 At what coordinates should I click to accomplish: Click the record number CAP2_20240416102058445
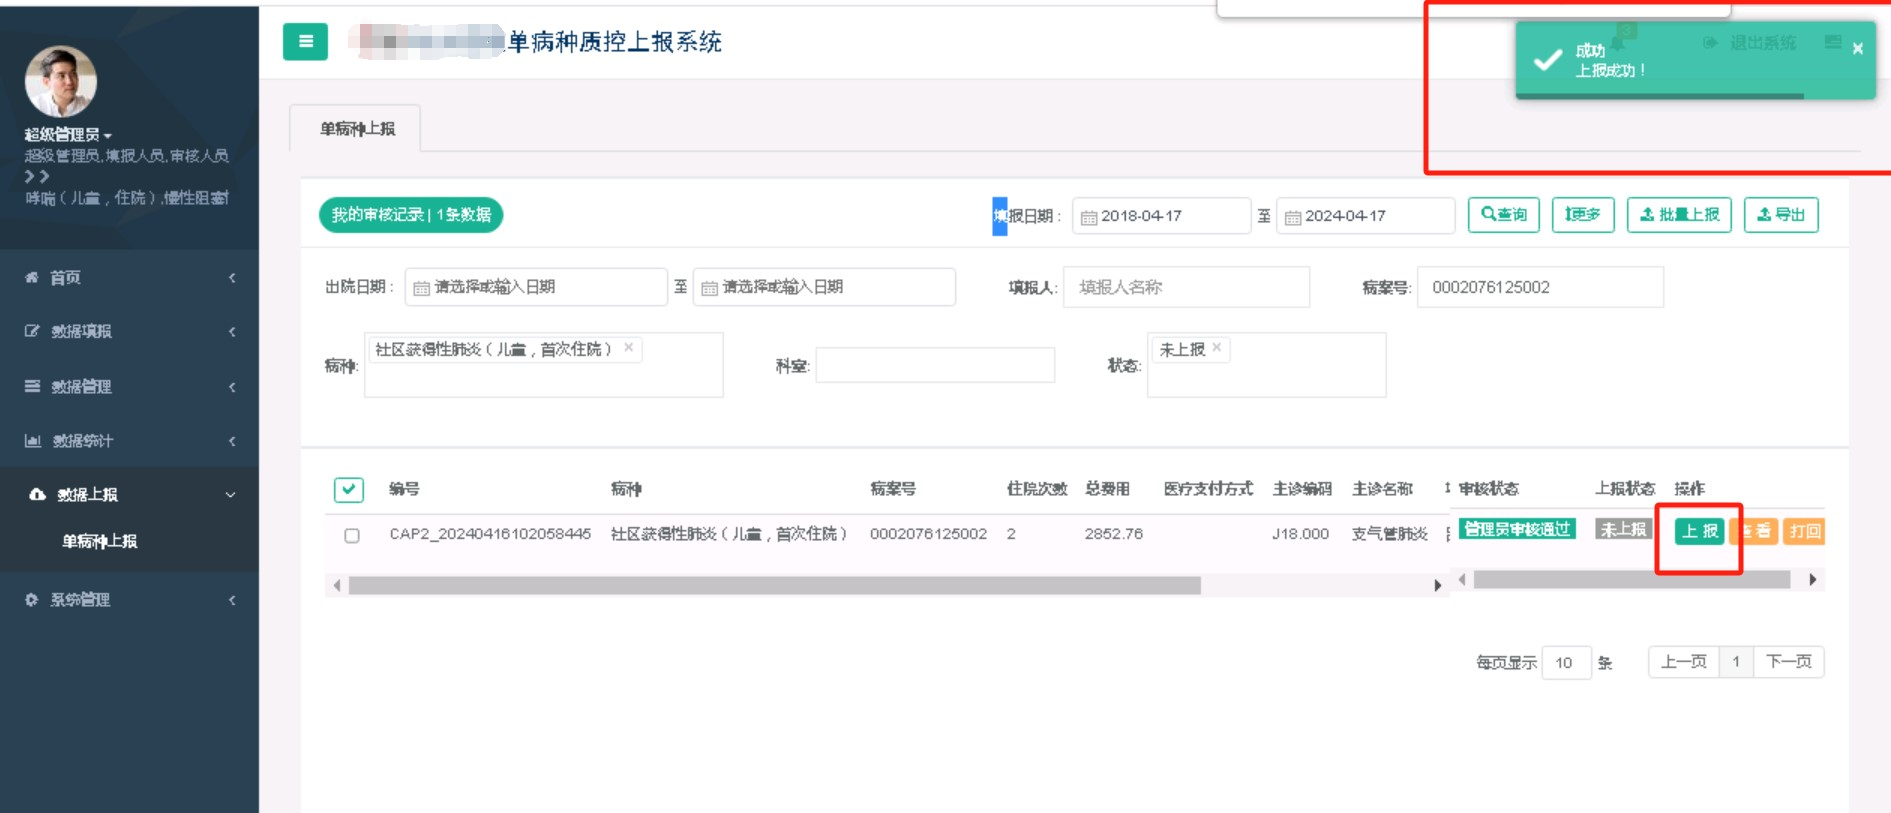[490, 534]
